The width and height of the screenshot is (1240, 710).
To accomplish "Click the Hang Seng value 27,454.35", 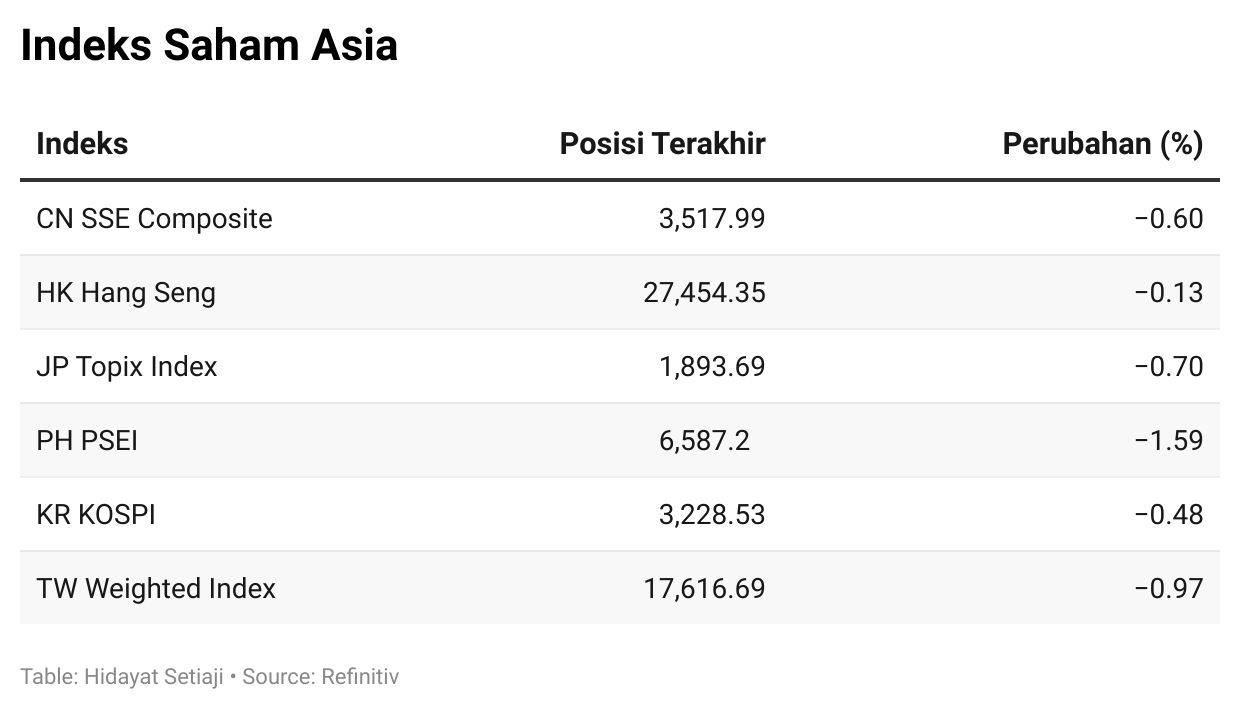I will (705, 293).
